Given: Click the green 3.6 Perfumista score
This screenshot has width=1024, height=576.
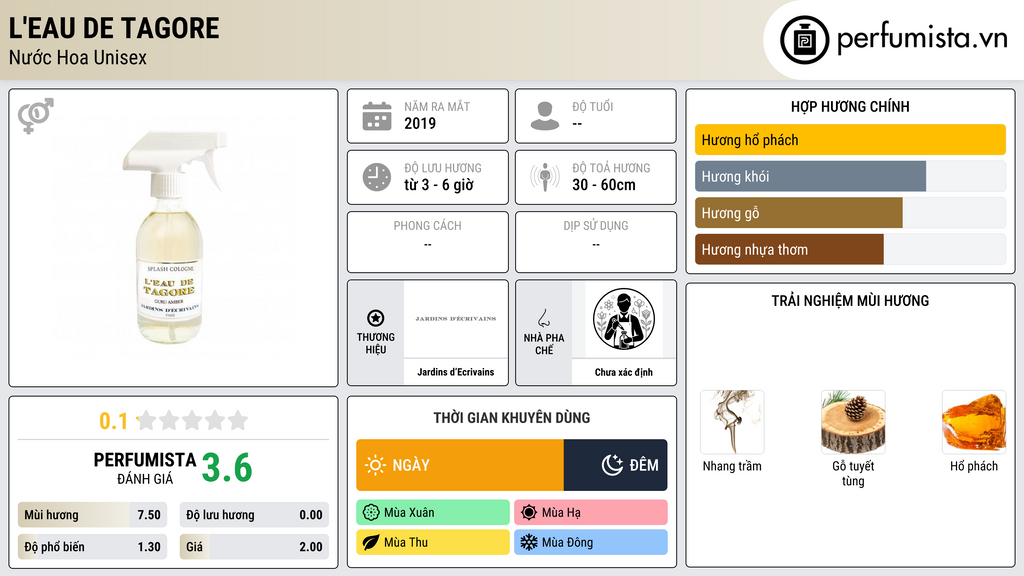Looking at the screenshot, I should [x=227, y=468].
